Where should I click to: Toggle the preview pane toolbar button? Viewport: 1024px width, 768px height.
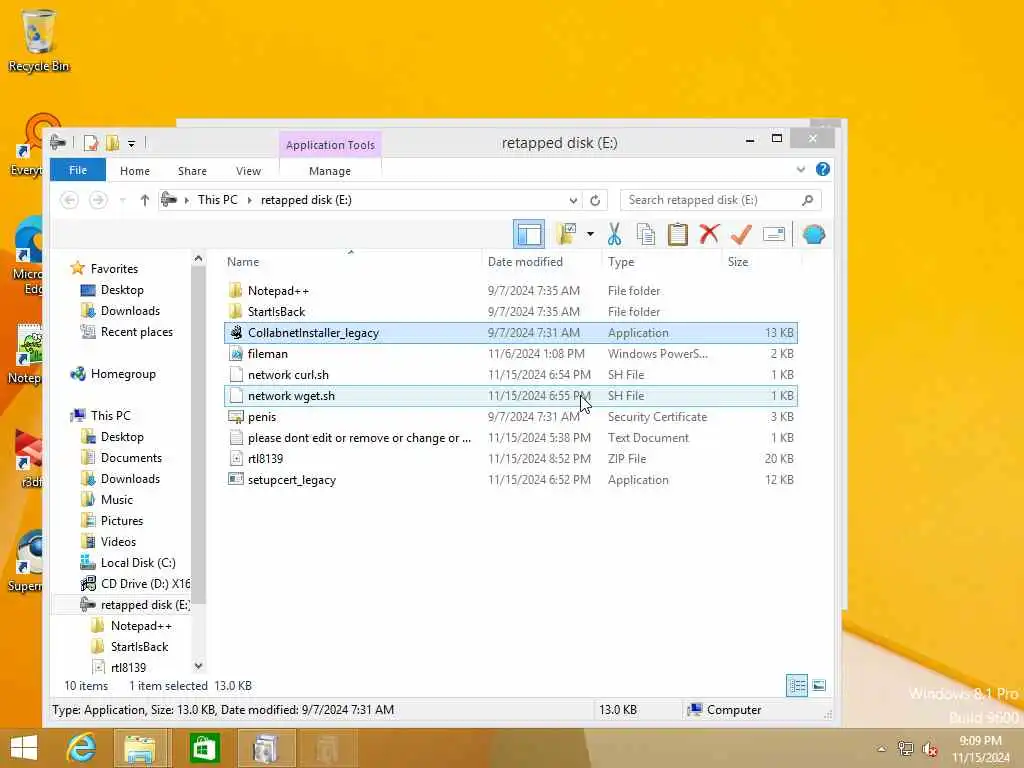(529, 234)
